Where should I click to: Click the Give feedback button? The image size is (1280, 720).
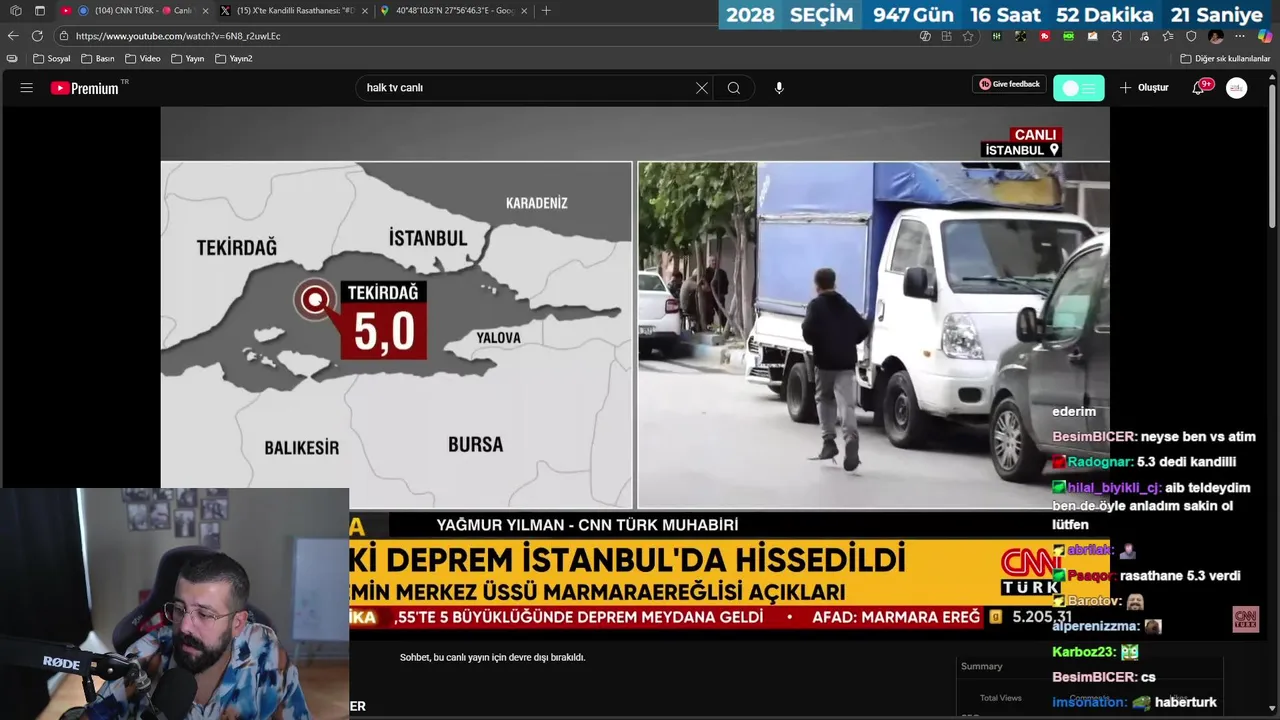[1009, 85]
